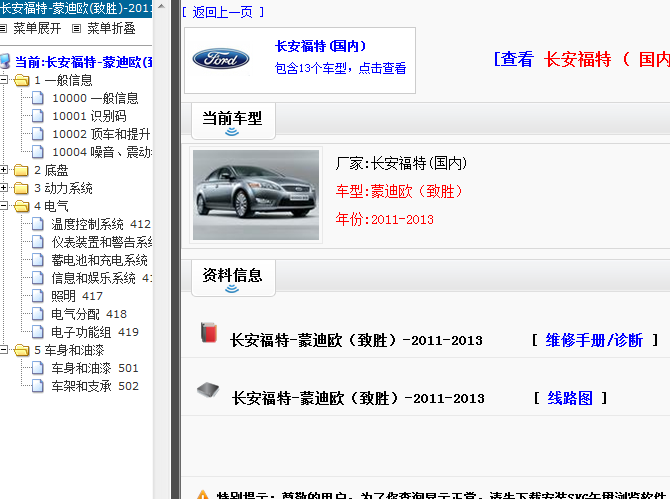Image resolution: width=670 pixels, height=499 pixels.
Task: Click folder icon of 4 电气
Action: 21,206
